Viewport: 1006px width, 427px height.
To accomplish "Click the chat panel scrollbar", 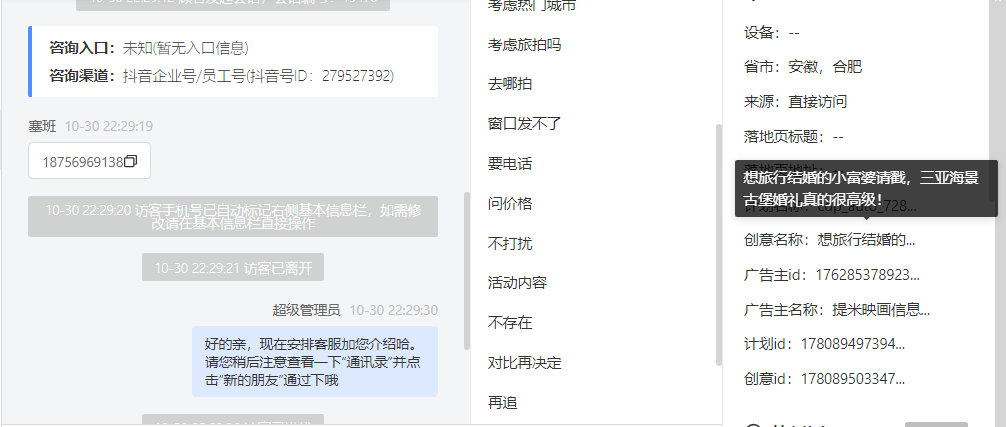I will click(466, 271).
